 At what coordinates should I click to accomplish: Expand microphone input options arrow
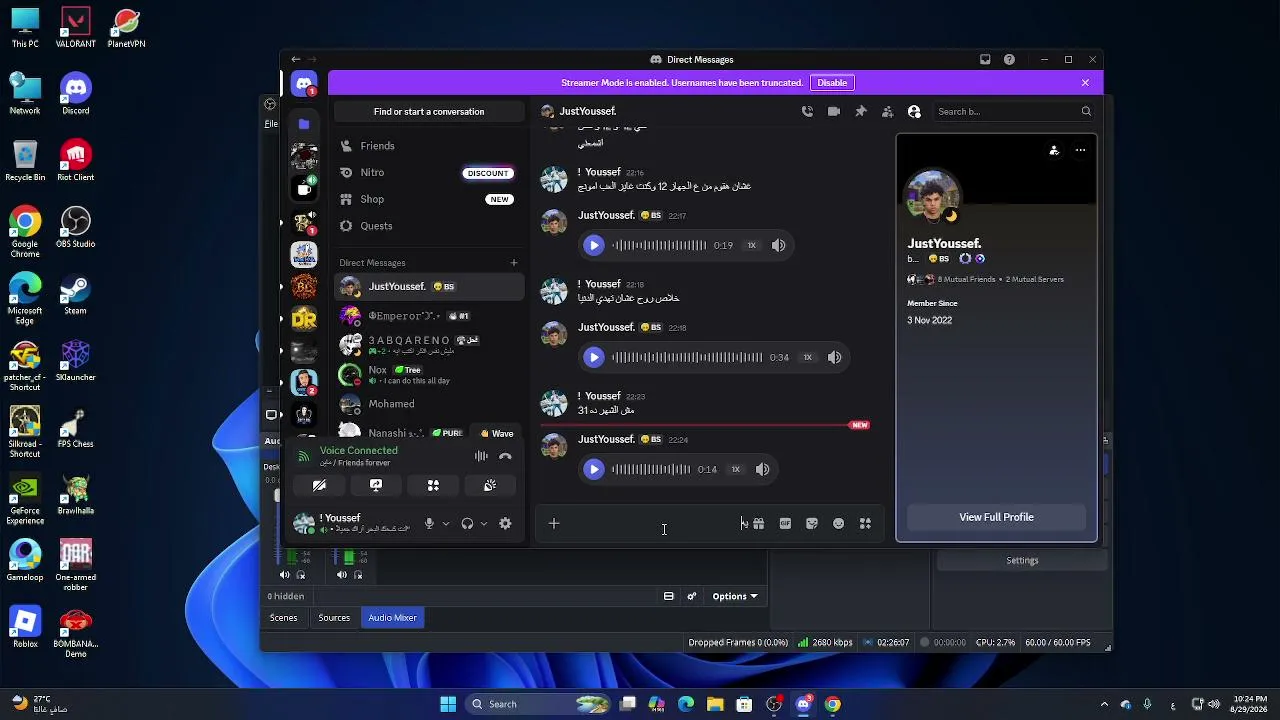click(x=446, y=523)
